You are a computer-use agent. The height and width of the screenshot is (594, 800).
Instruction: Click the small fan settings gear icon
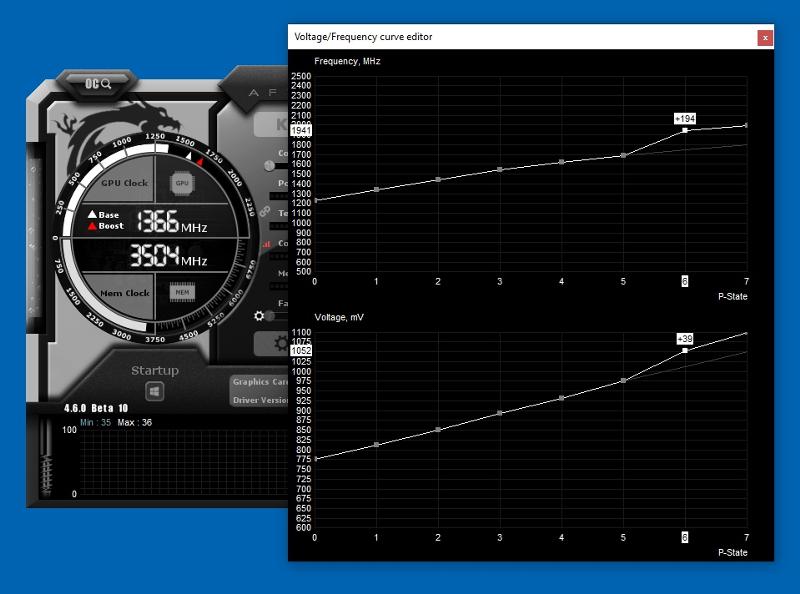tap(258, 317)
